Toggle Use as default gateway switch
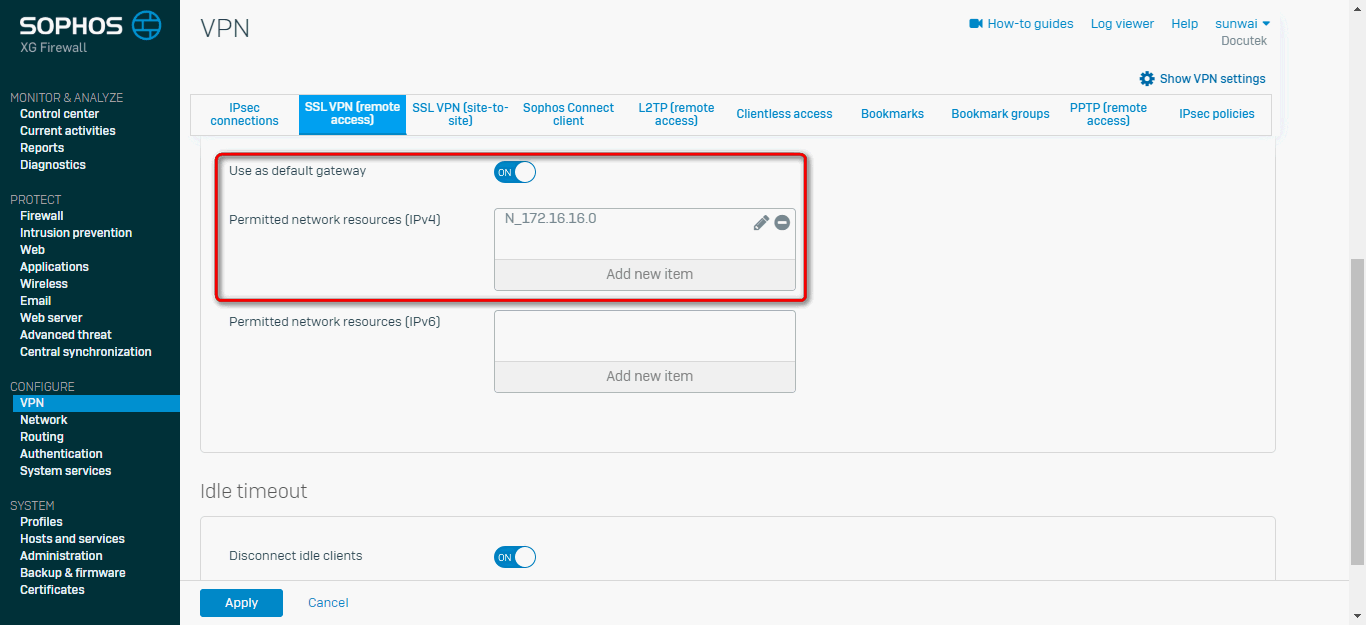1366x625 pixels. (515, 172)
